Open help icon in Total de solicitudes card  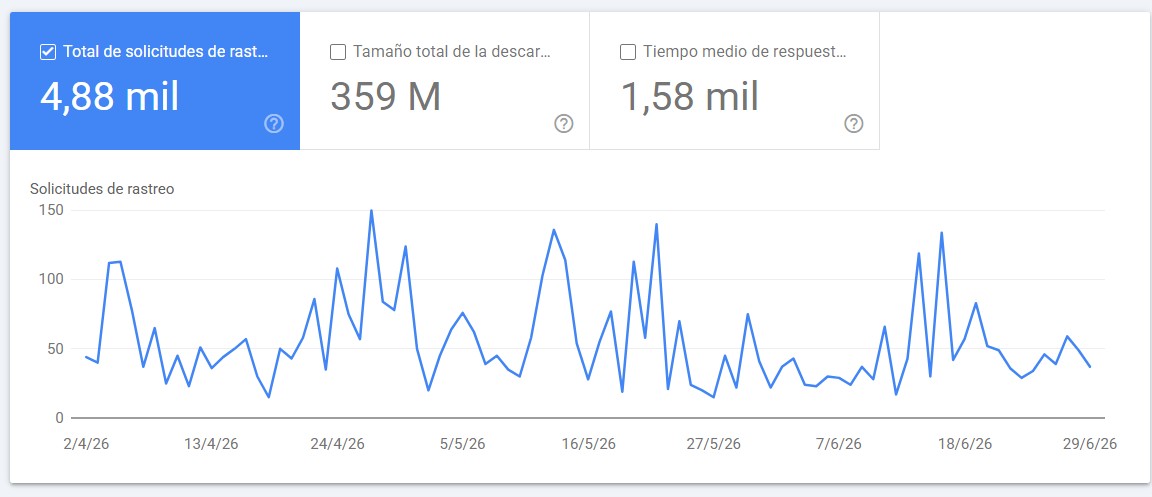tap(274, 124)
